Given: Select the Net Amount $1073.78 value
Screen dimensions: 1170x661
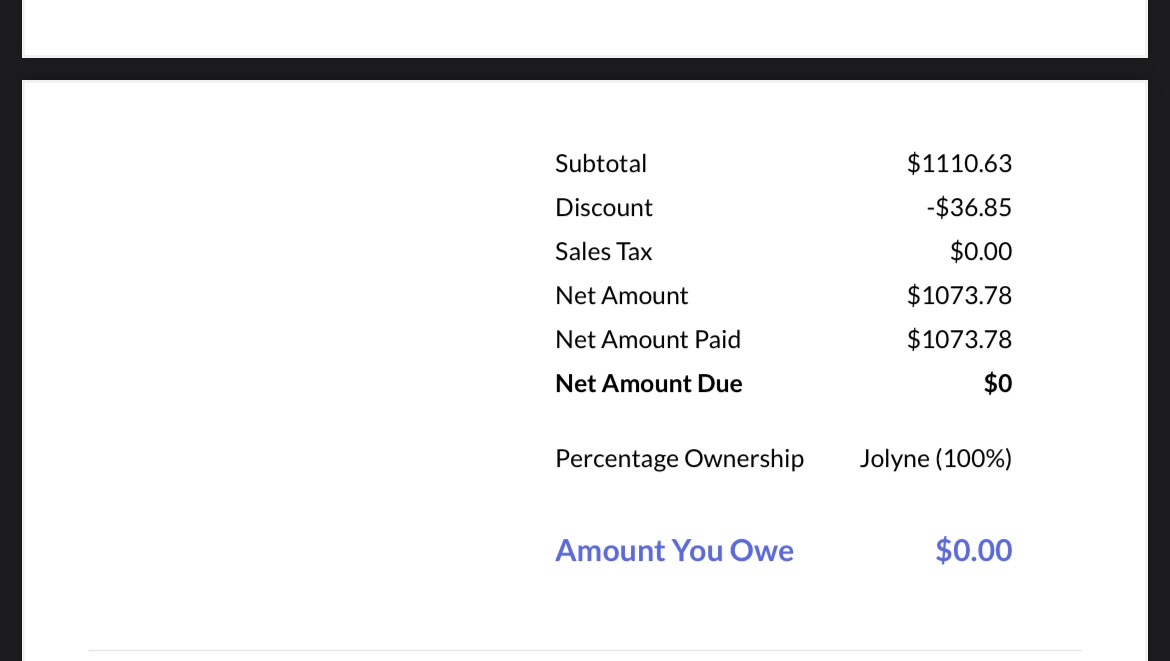Looking at the screenshot, I should pos(959,295).
